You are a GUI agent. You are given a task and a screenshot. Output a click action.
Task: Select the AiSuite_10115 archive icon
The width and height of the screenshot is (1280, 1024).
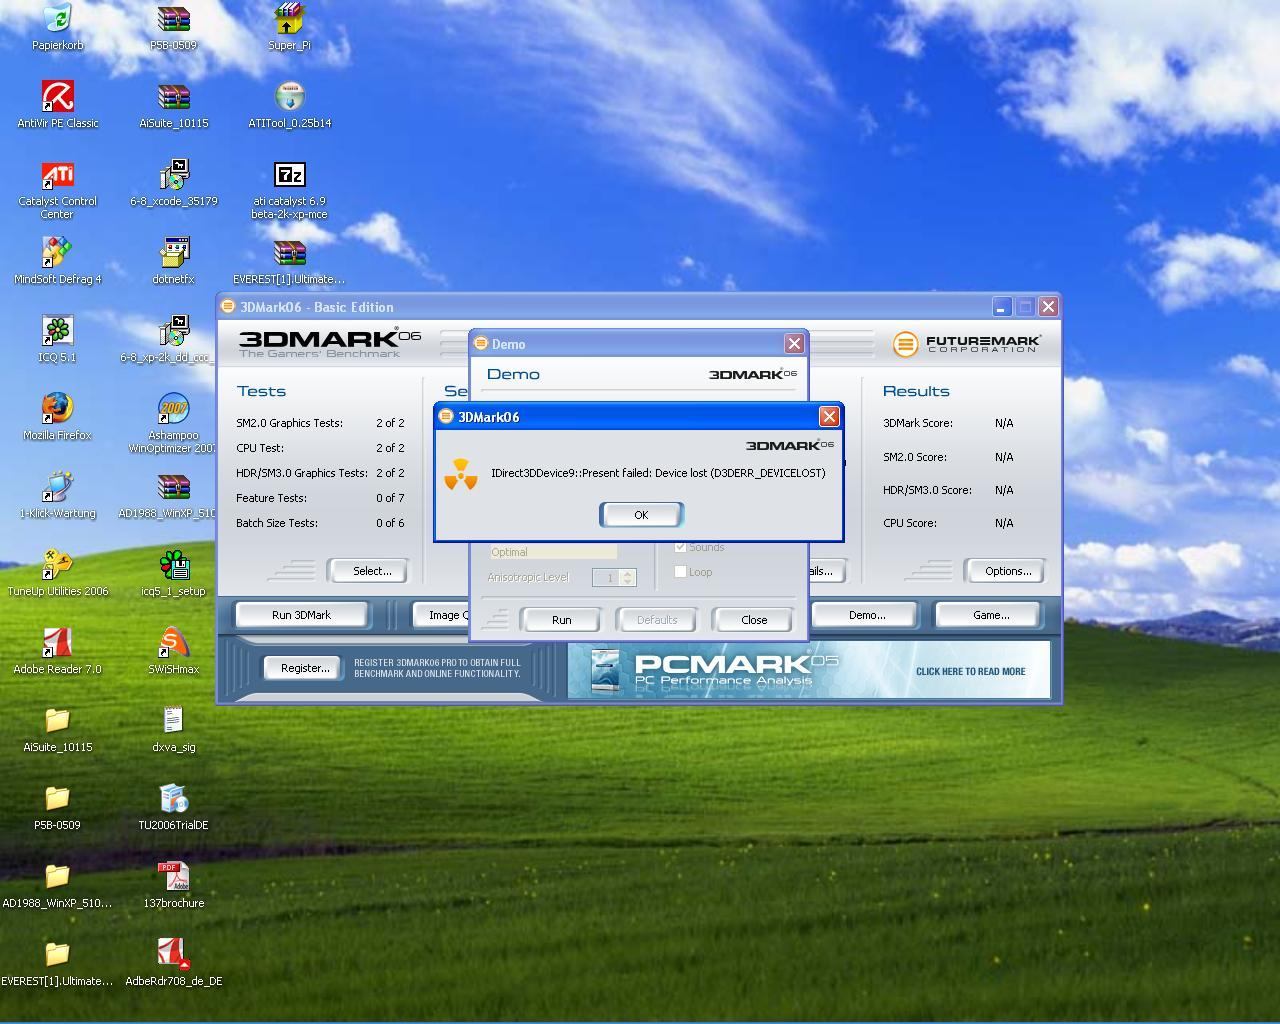(174, 97)
